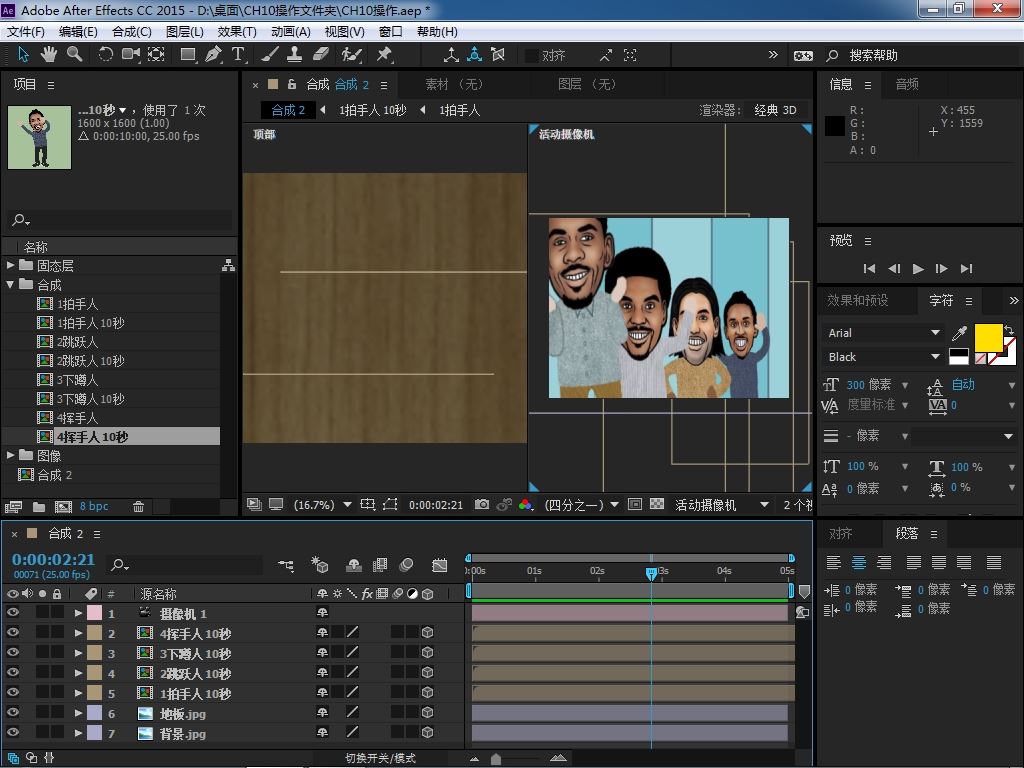The width and height of the screenshot is (1024, 768).
Task: Click the 切换开关/模式 button
Action: point(380,758)
